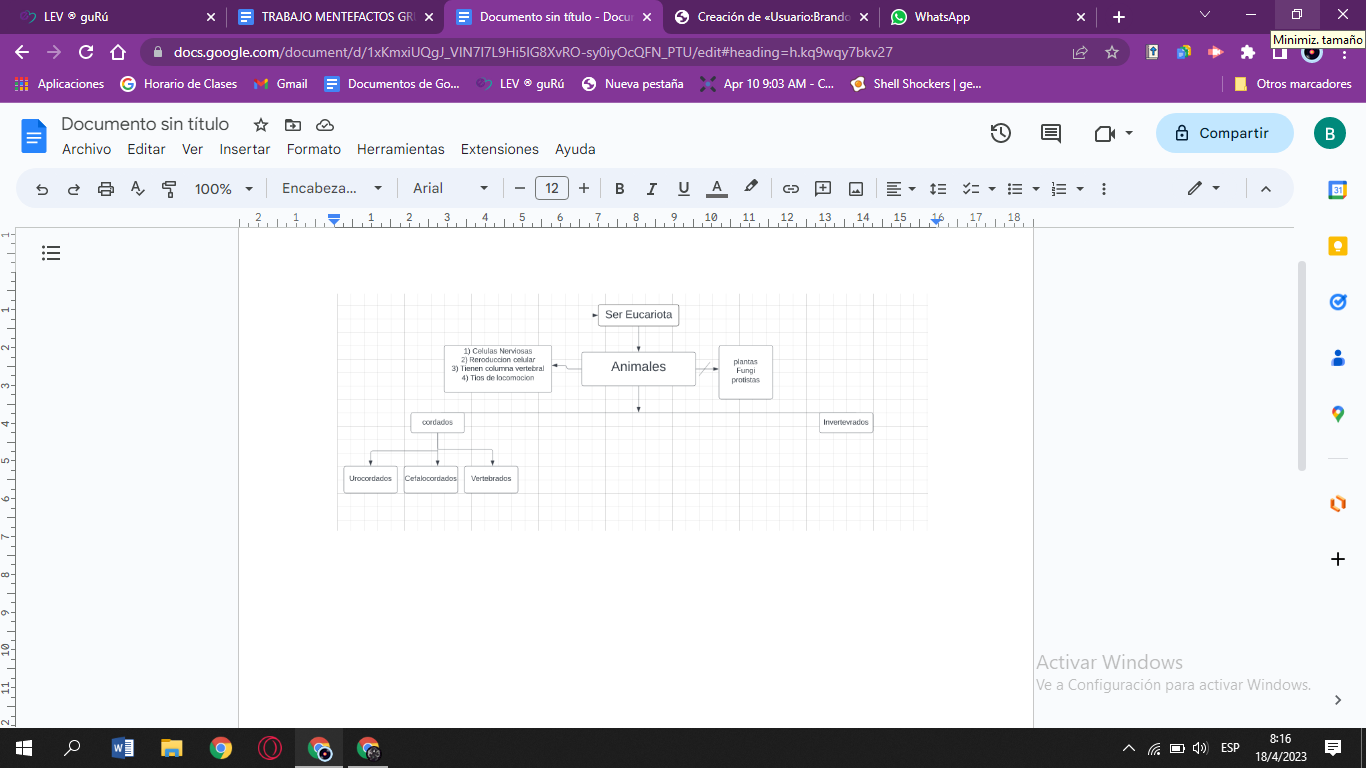
Task: Click the Insert image icon
Action: pos(856,189)
